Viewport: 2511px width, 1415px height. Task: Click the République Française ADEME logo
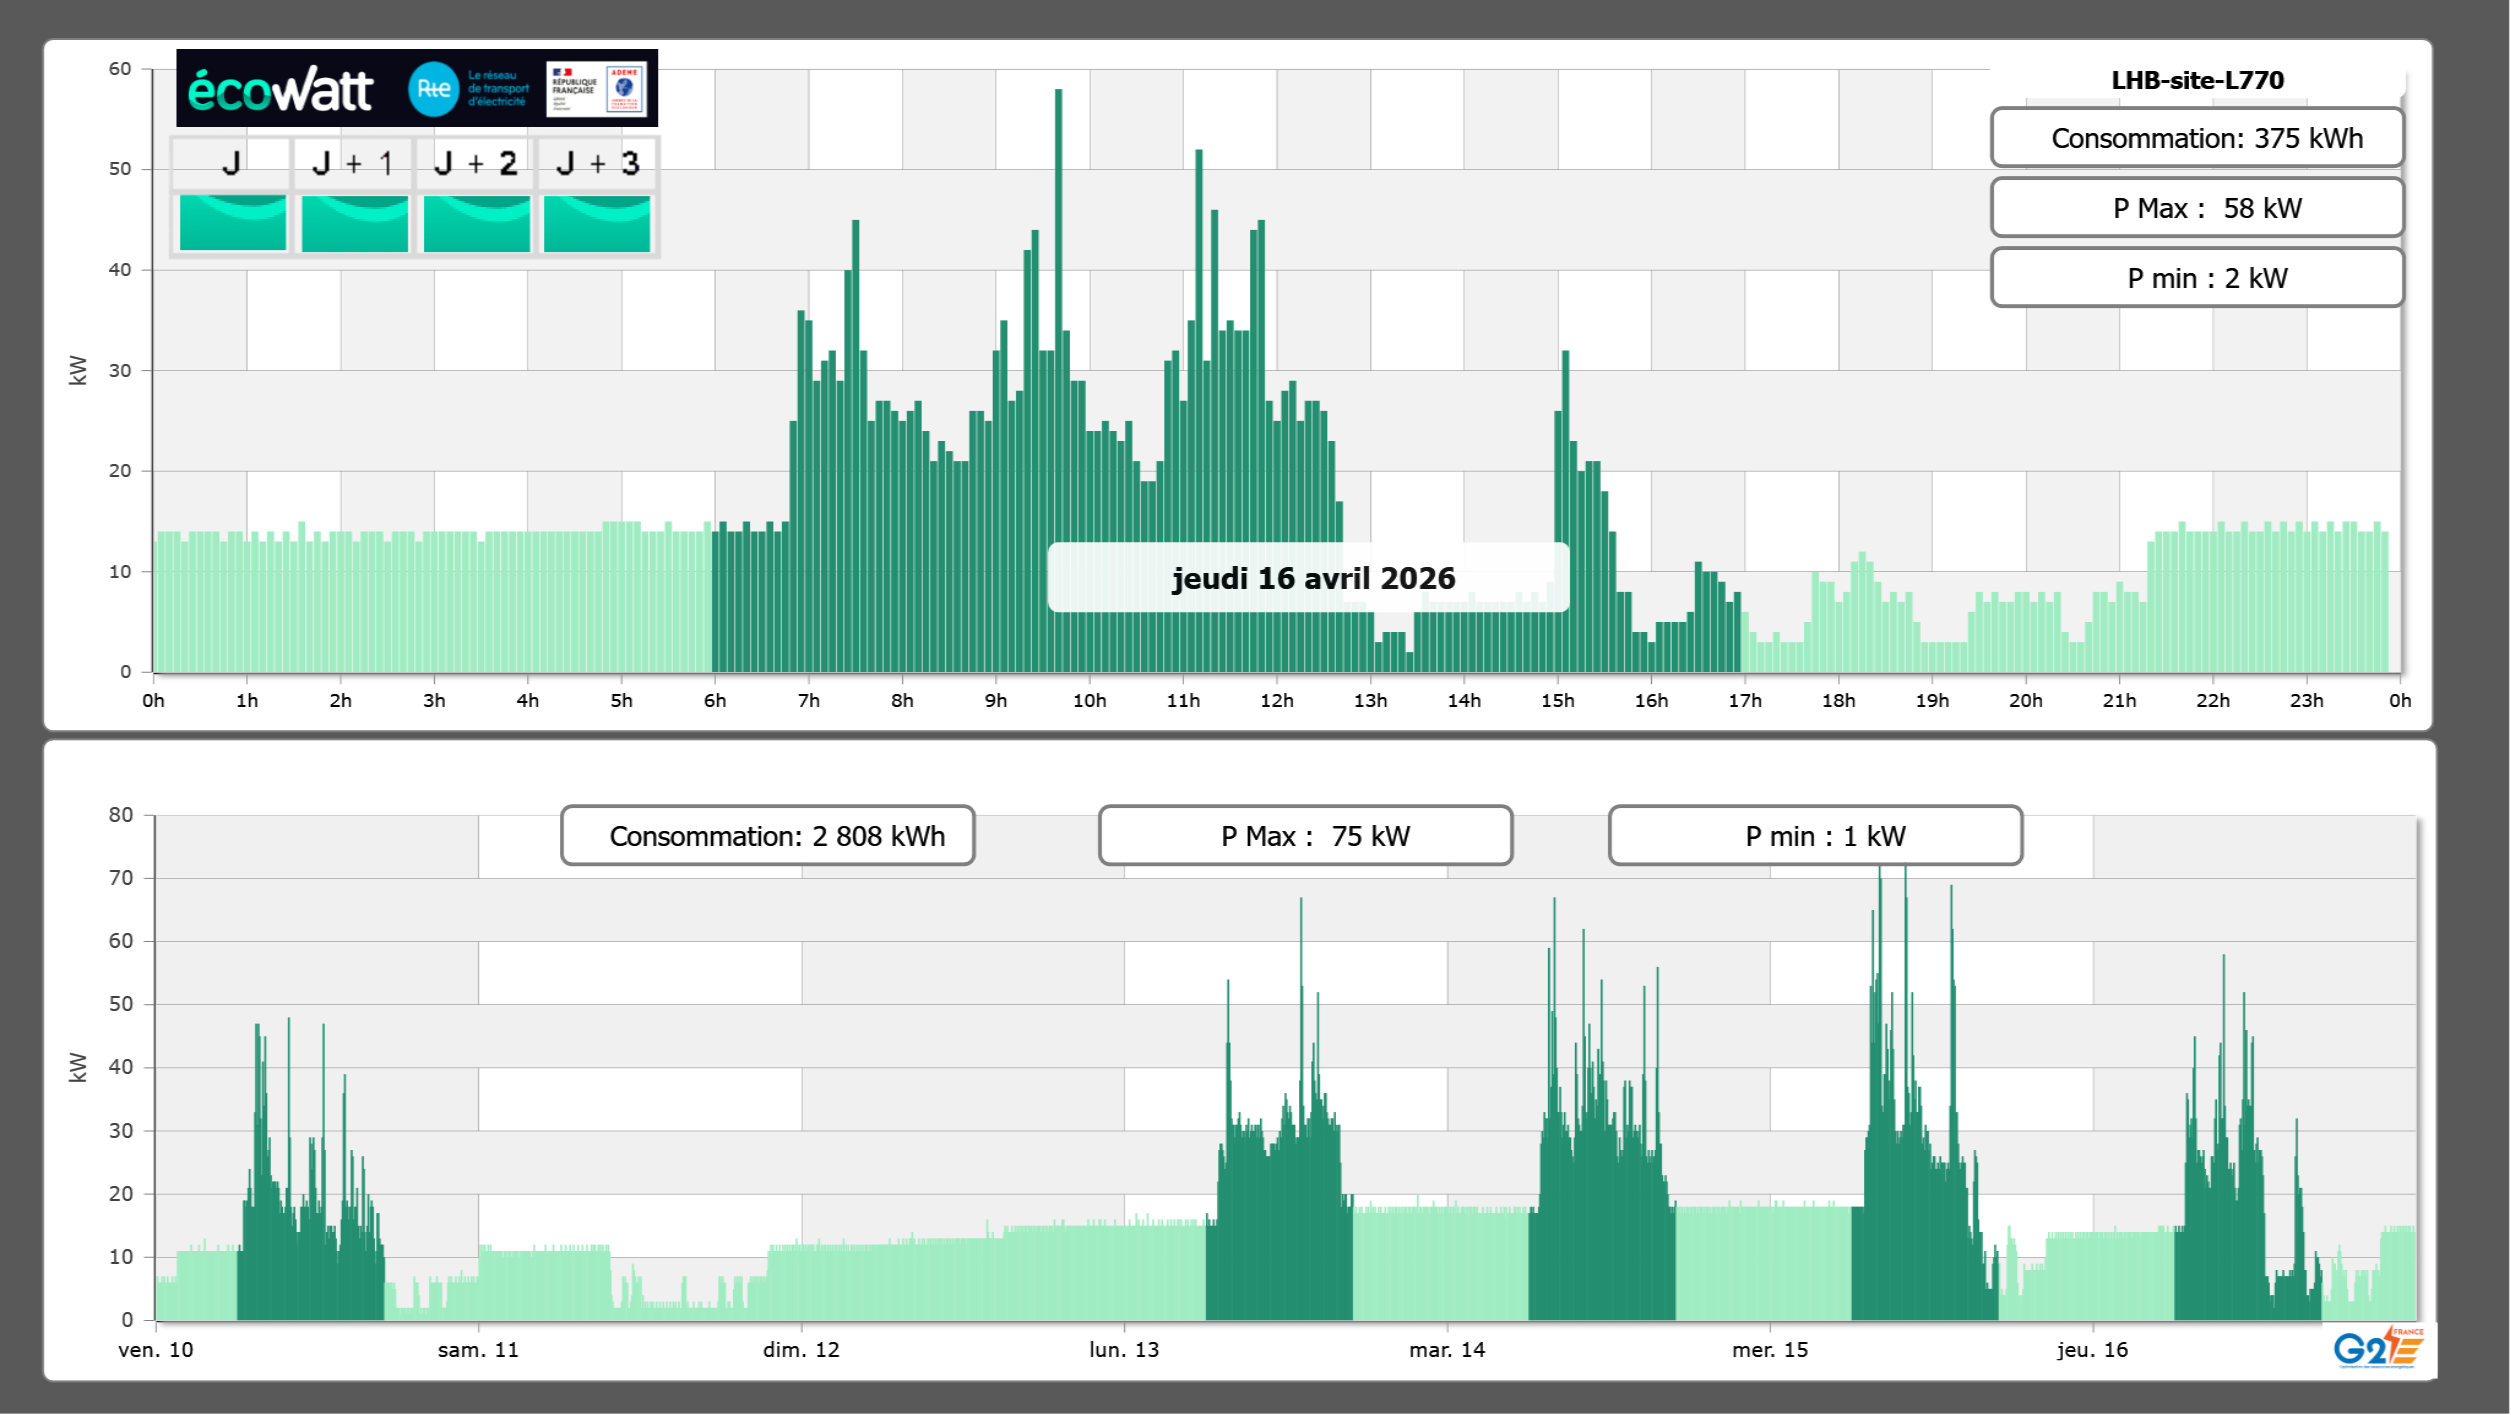[597, 89]
